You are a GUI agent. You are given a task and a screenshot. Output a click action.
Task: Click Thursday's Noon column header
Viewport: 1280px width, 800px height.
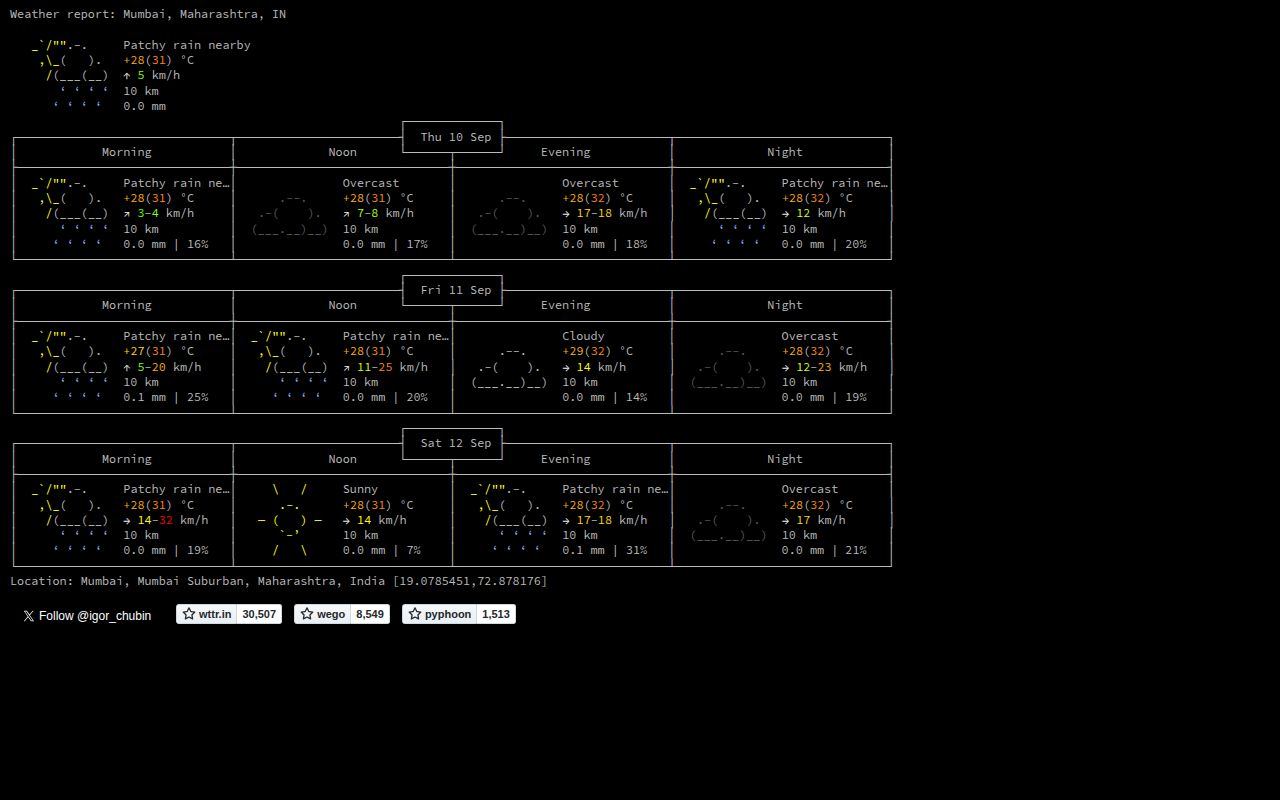tap(343, 152)
